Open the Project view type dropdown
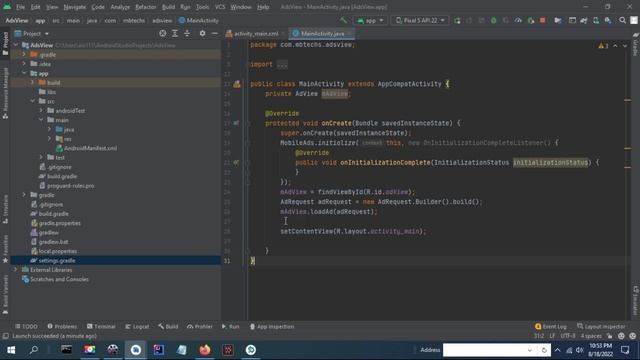This screenshot has width=640, height=360. 32,33
